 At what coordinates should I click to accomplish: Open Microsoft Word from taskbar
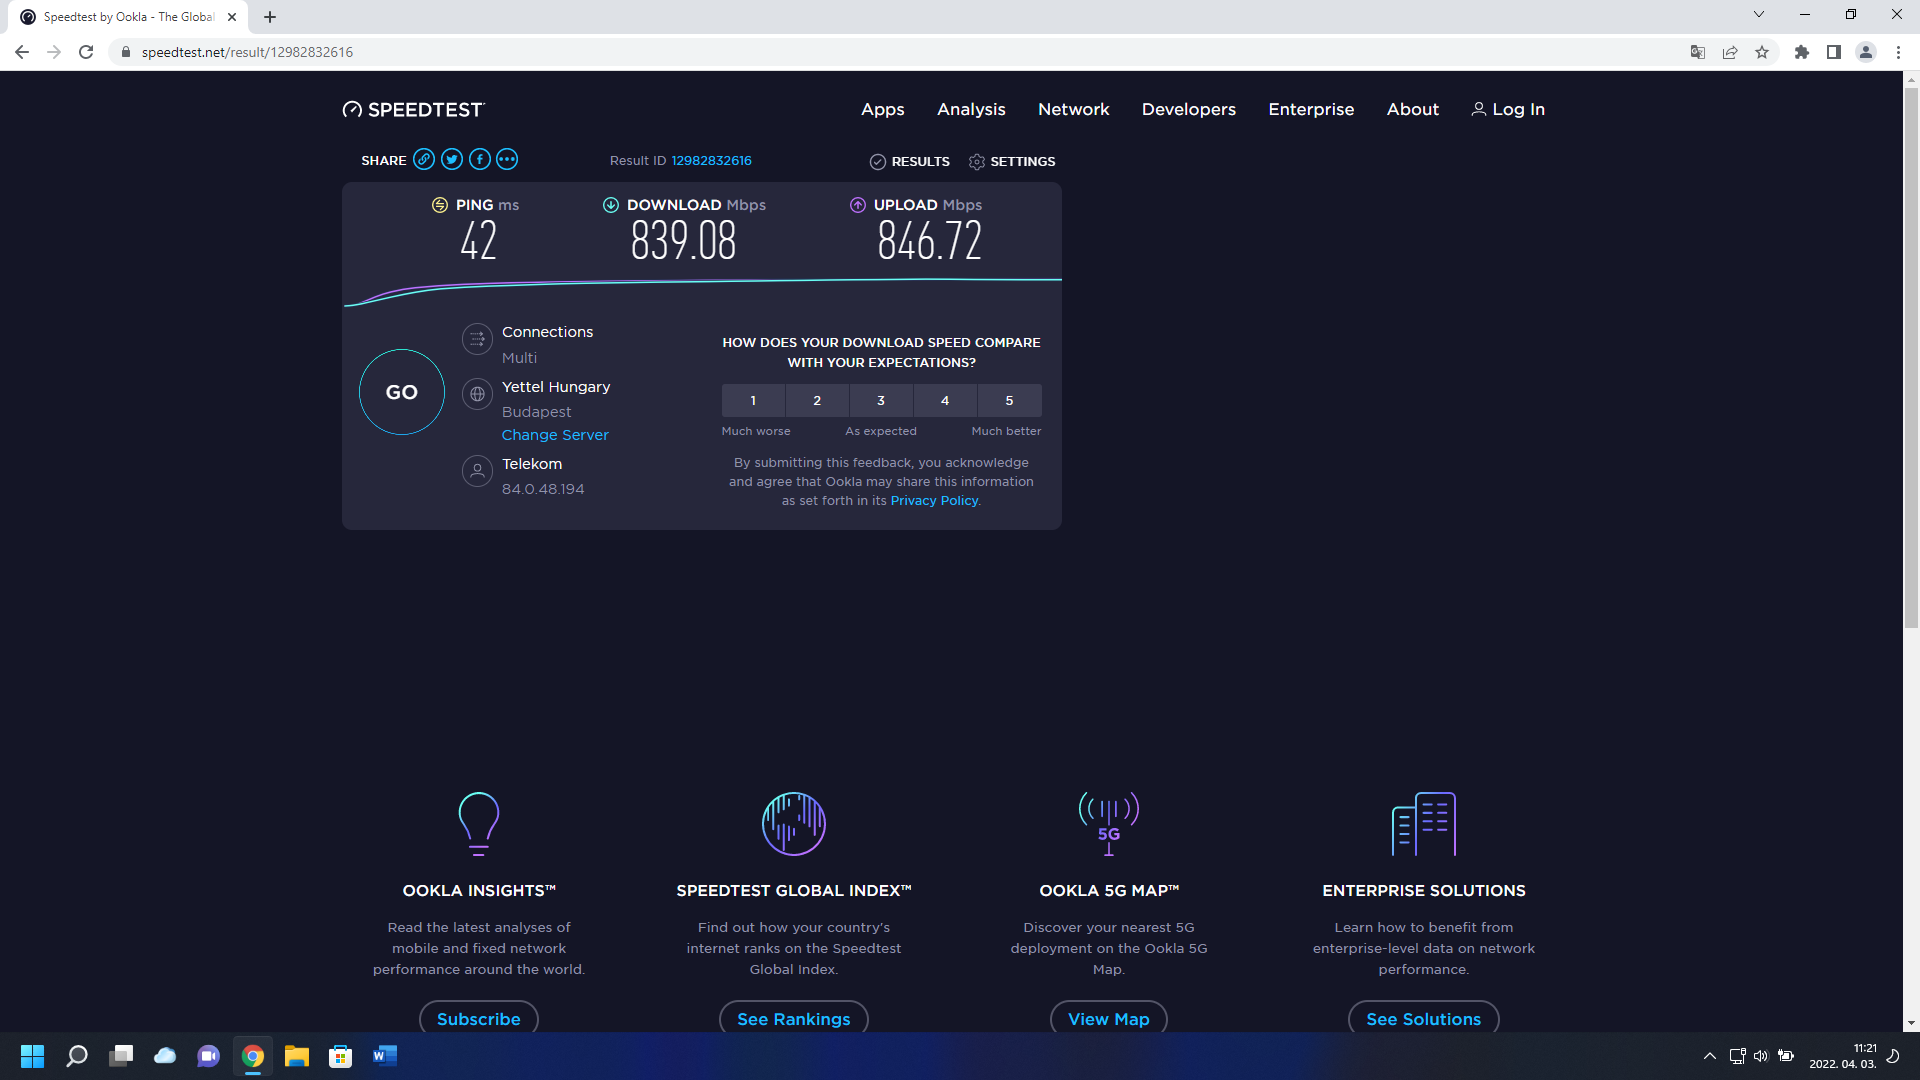click(385, 1056)
